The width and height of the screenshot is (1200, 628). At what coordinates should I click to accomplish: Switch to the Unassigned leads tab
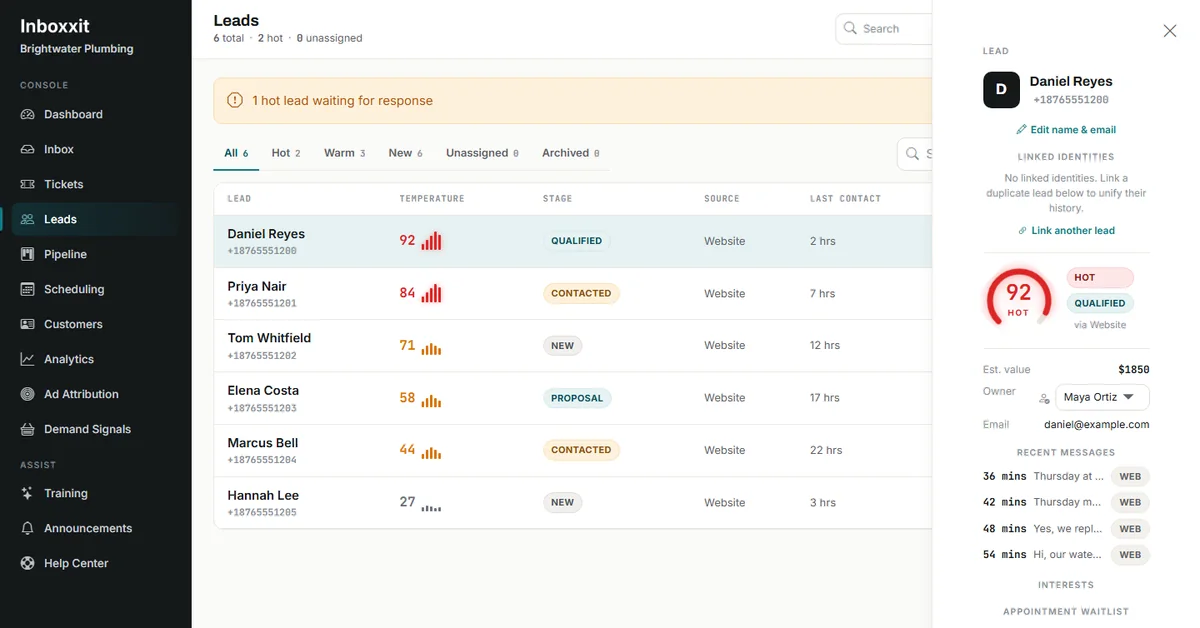pos(482,153)
